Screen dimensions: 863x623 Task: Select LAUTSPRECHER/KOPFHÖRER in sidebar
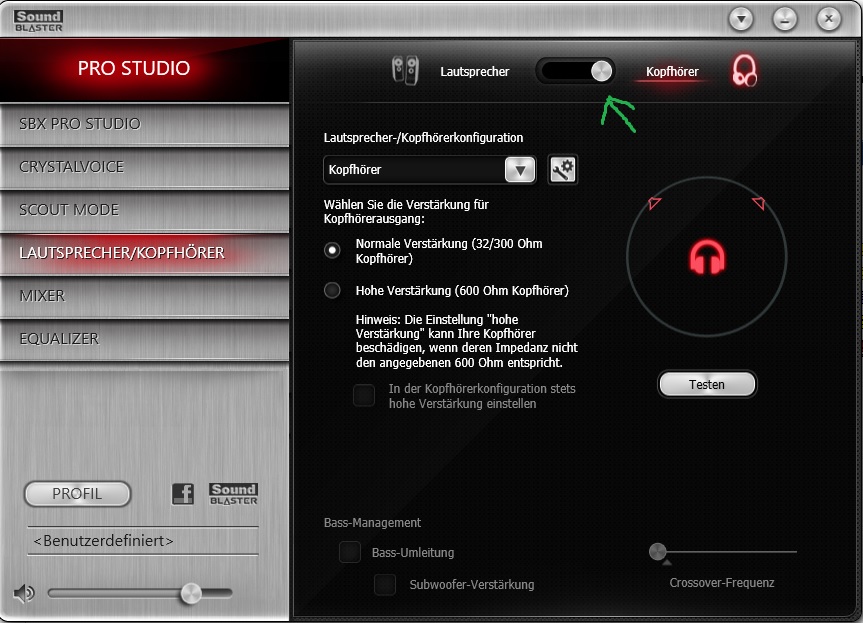pos(144,253)
